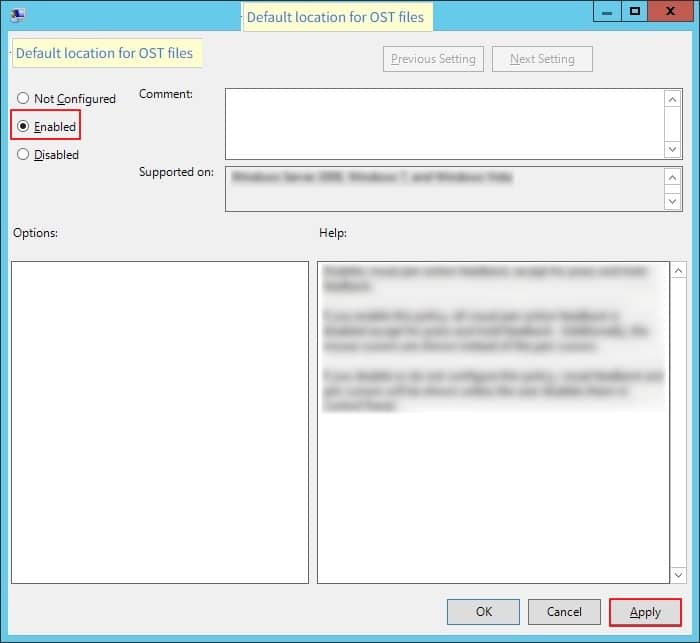Click the Comment: label

[166, 94]
